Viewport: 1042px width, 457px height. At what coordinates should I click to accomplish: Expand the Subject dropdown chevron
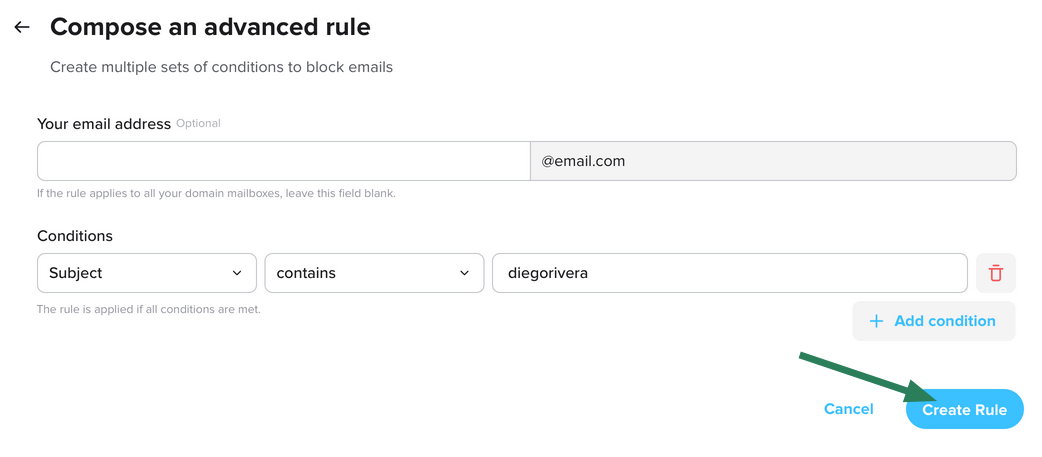pos(237,273)
